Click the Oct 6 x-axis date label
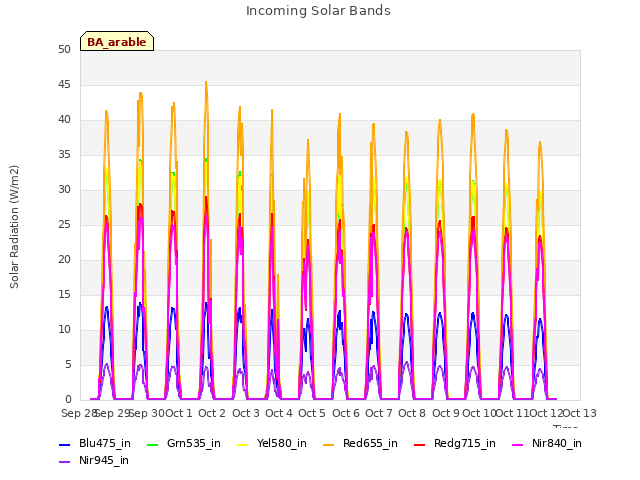The height and width of the screenshot is (480, 640). pos(346,413)
